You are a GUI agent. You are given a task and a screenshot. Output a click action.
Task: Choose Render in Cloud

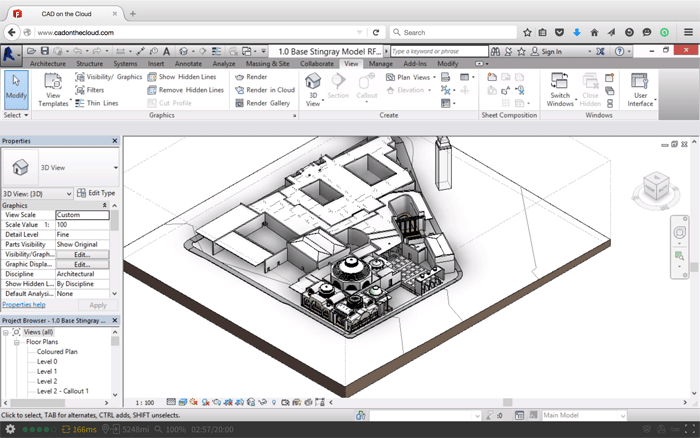point(265,90)
